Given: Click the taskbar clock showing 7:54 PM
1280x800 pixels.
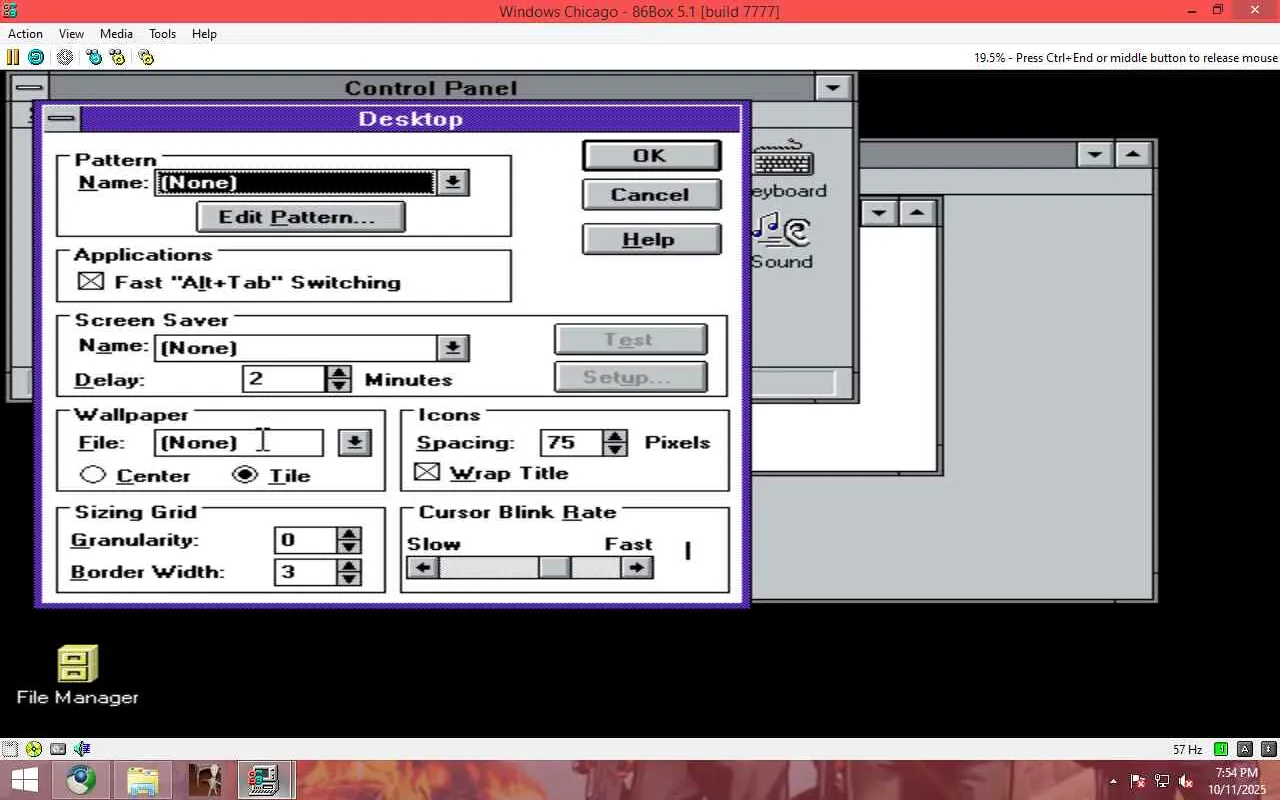Looking at the screenshot, I should (x=1237, y=781).
